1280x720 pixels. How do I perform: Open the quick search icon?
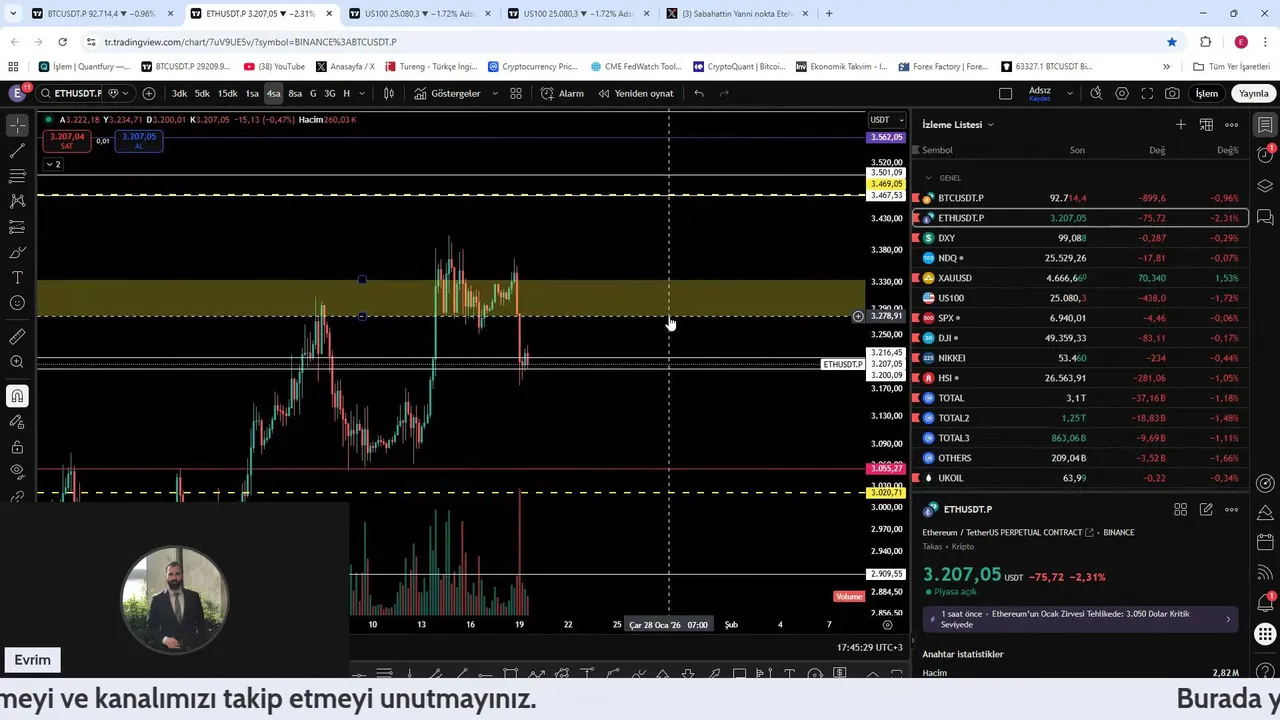(1096, 93)
